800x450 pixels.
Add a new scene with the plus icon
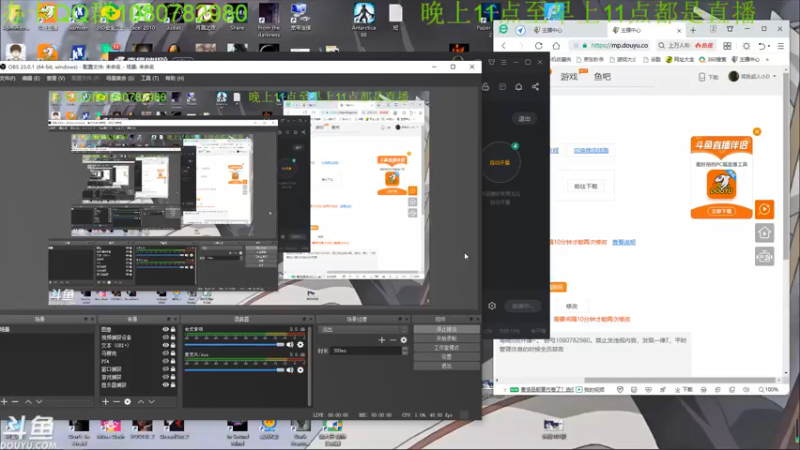4,402
